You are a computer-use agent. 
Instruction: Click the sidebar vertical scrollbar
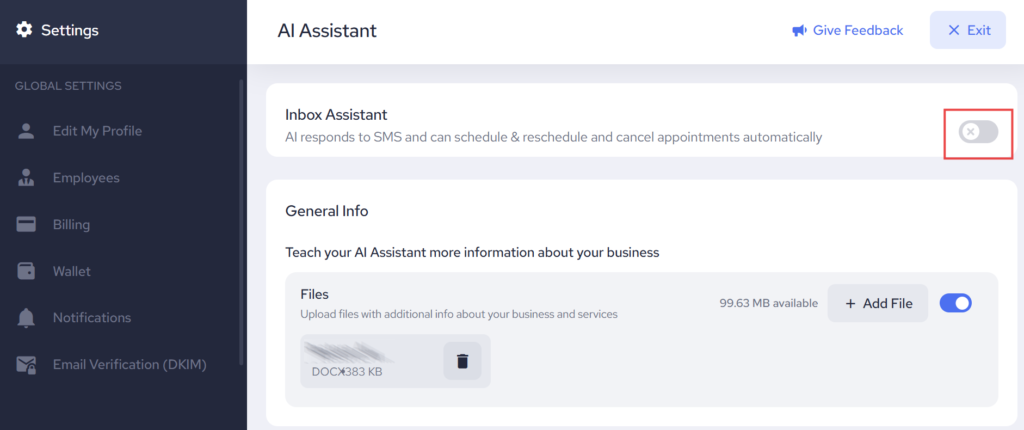click(241, 220)
